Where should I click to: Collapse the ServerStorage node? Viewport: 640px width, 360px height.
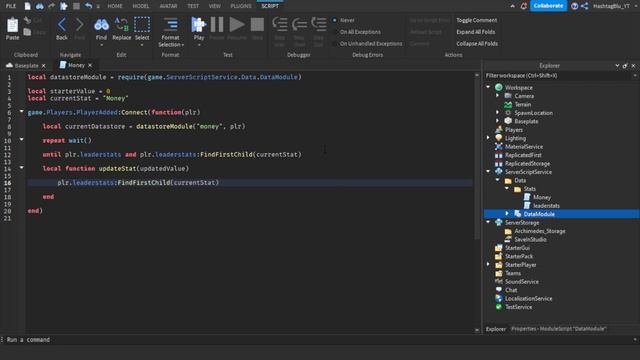pyautogui.click(x=488, y=222)
